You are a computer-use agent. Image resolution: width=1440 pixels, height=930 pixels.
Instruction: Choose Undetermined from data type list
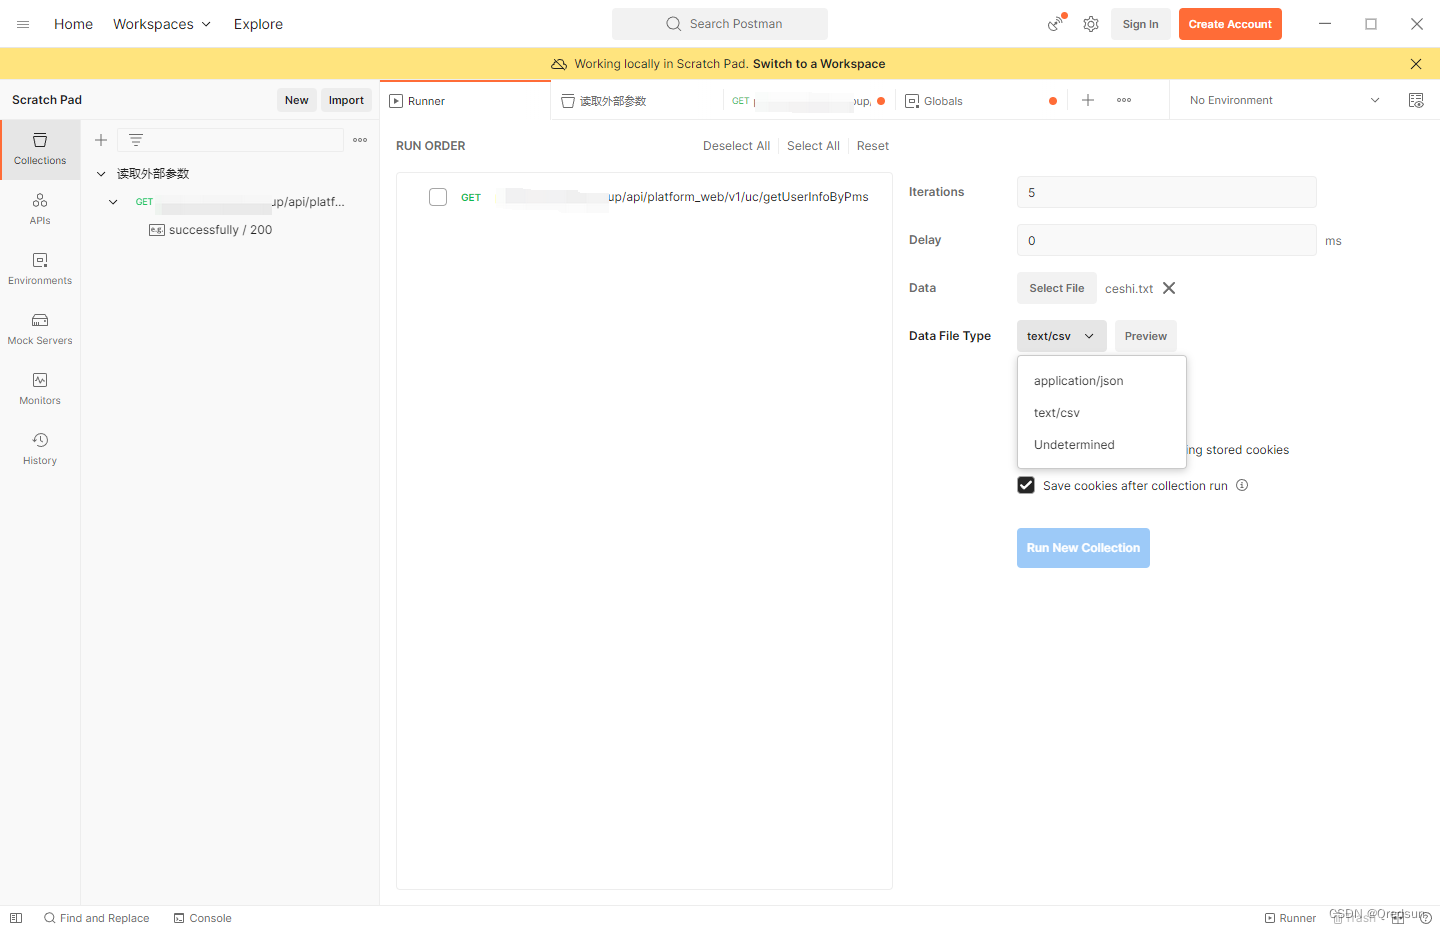point(1102,445)
